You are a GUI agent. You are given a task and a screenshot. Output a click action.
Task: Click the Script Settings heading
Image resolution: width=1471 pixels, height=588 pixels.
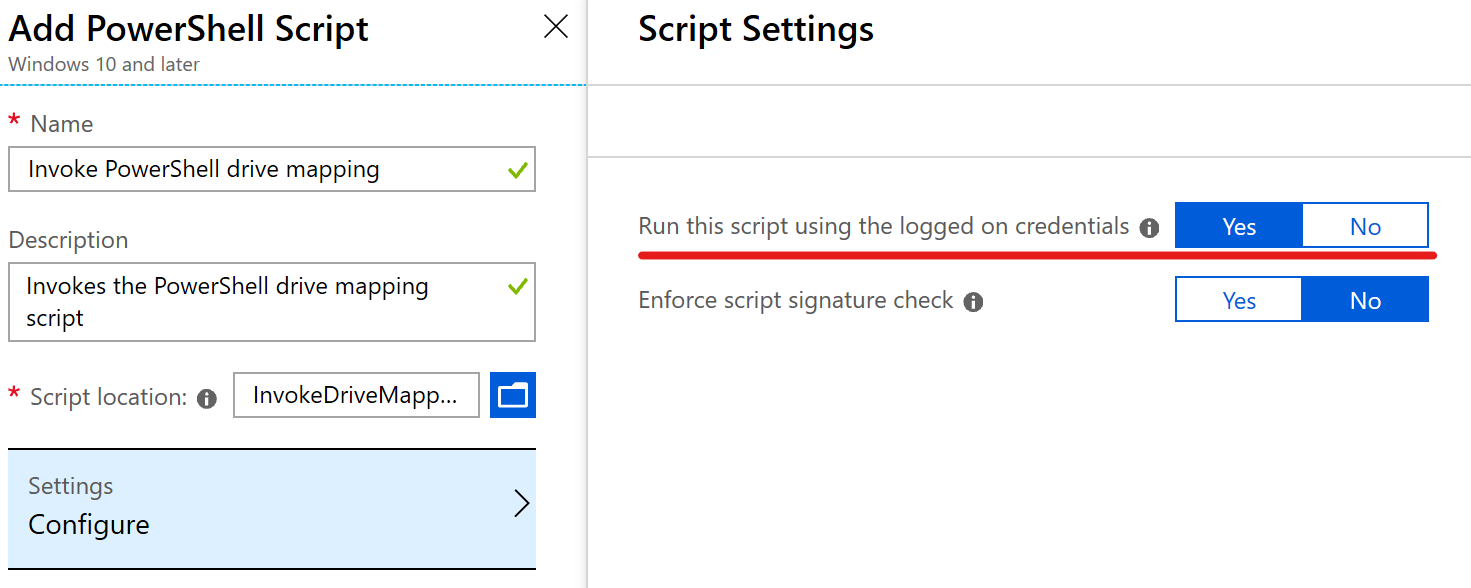coord(756,29)
